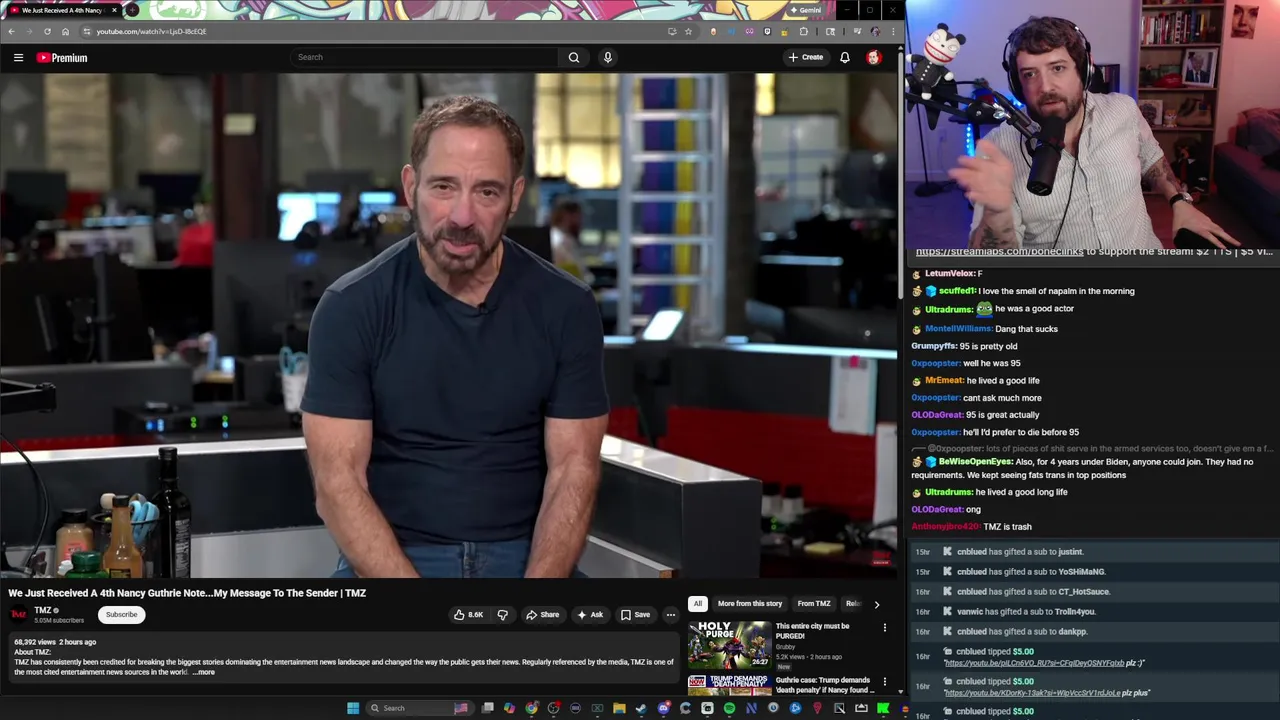The image size is (1280, 720).
Task: Open the YouTube hamburger guide menu
Action: pyautogui.click(x=18, y=57)
